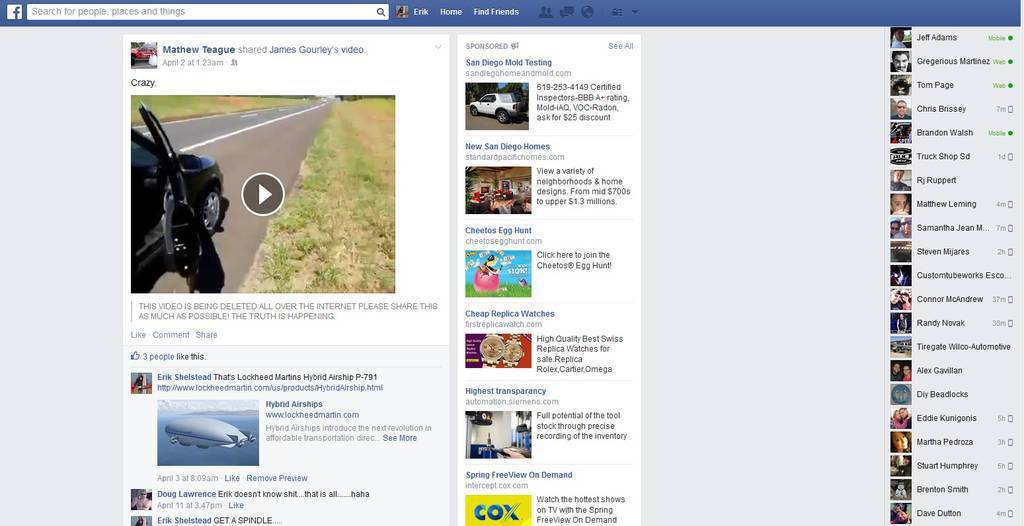Open San Diego Mold Testing ad title
1024x526 pixels.
tap(509, 63)
